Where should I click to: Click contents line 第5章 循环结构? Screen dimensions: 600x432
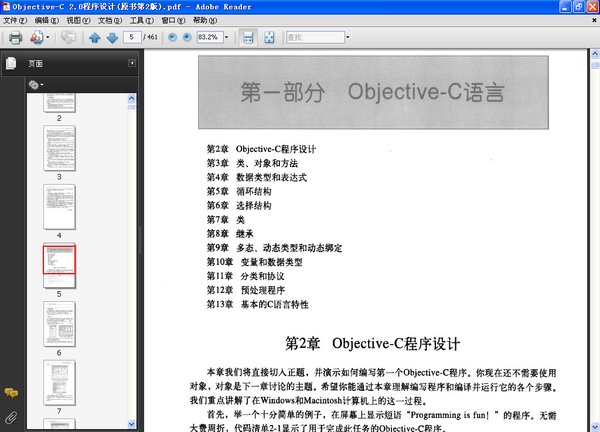click(239, 191)
